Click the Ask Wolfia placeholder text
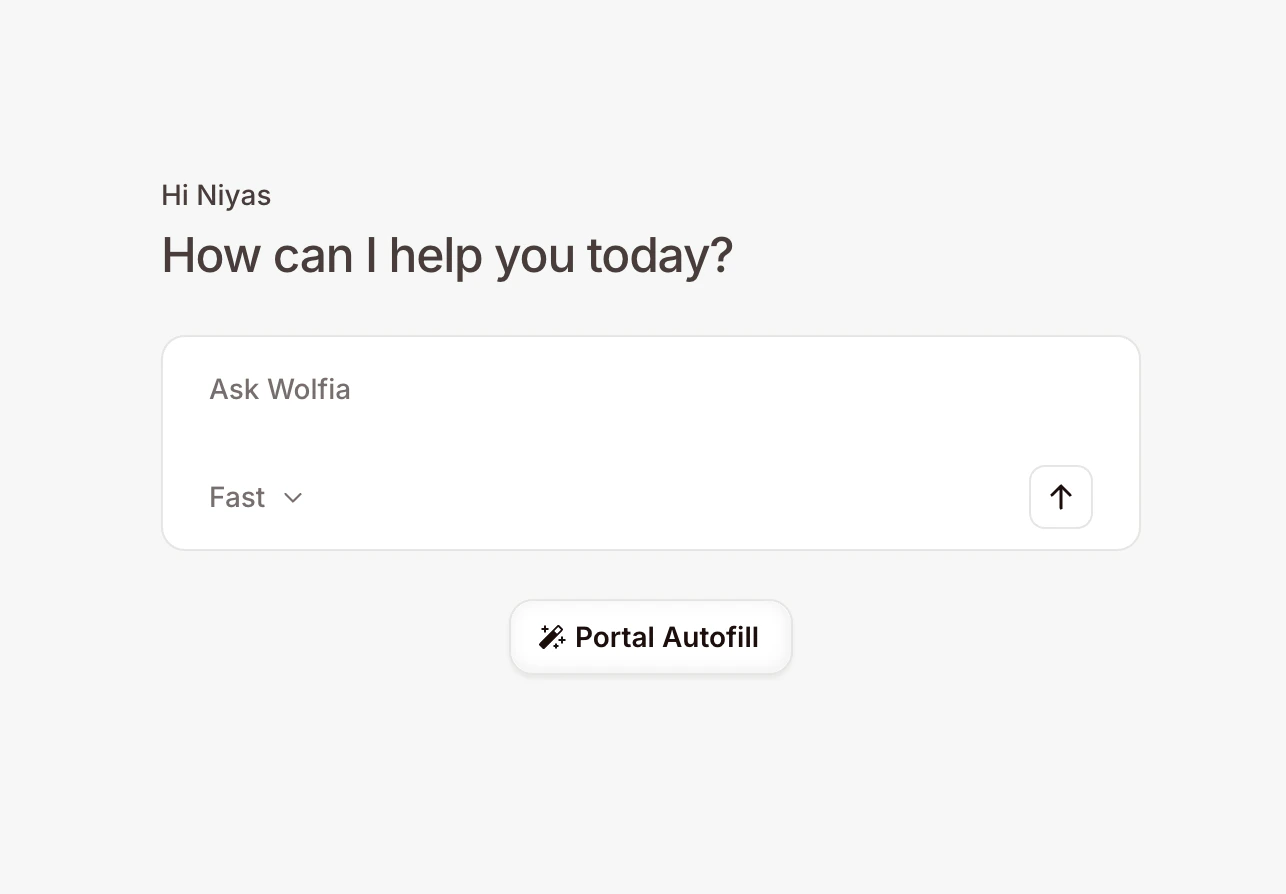Viewport: 1286px width, 894px height. (280, 390)
